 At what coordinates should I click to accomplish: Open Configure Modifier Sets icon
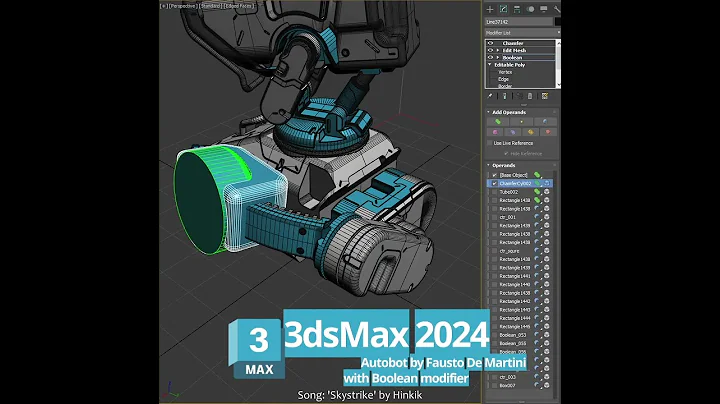point(545,96)
